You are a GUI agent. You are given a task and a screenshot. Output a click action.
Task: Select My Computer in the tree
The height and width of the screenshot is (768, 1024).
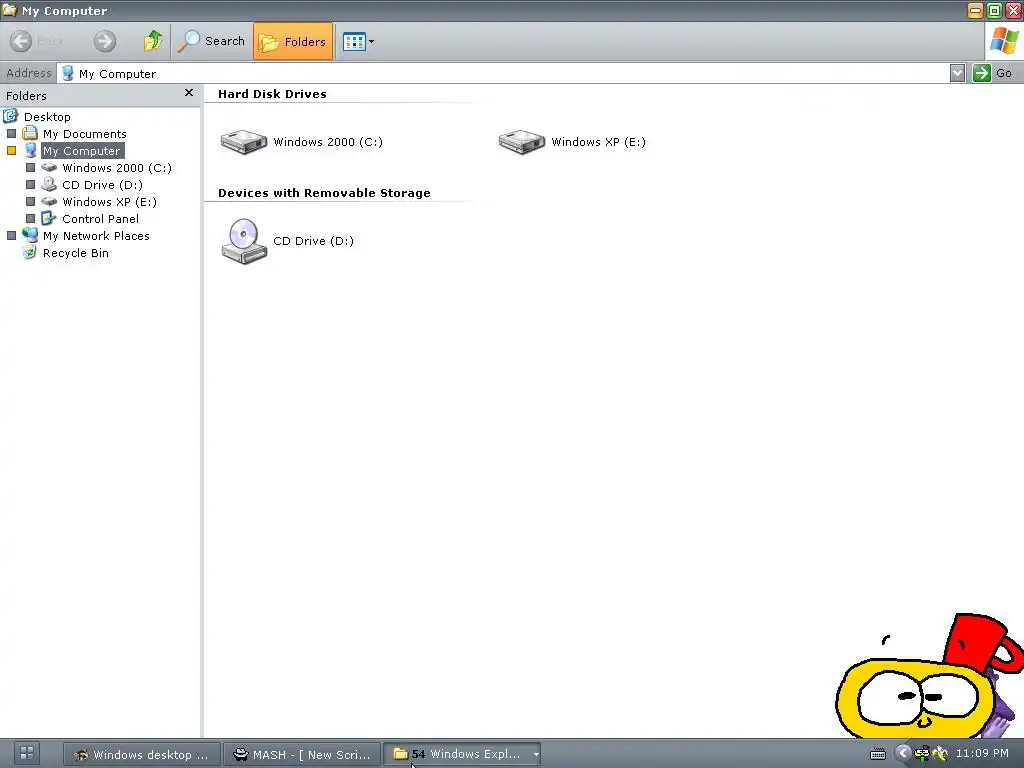click(82, 151)
